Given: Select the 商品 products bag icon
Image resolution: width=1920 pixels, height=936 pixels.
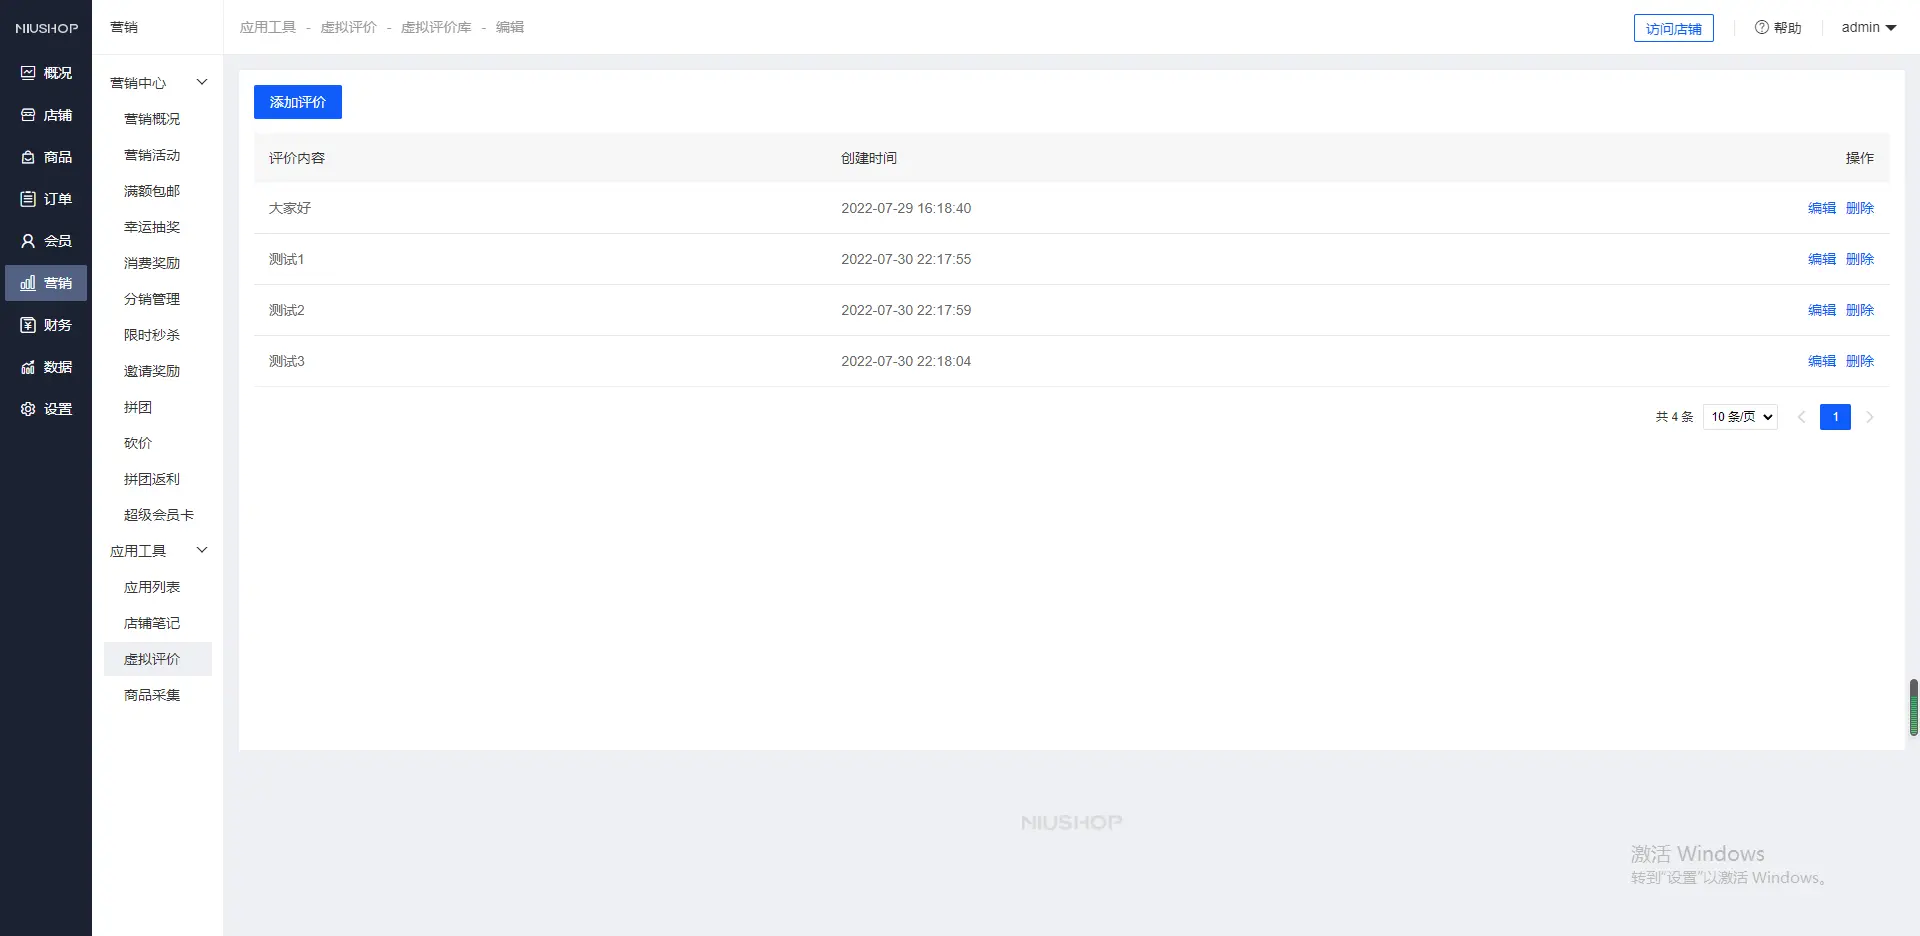Looking at the screenshot, I should pyautogui.click(x=28, y=157).
